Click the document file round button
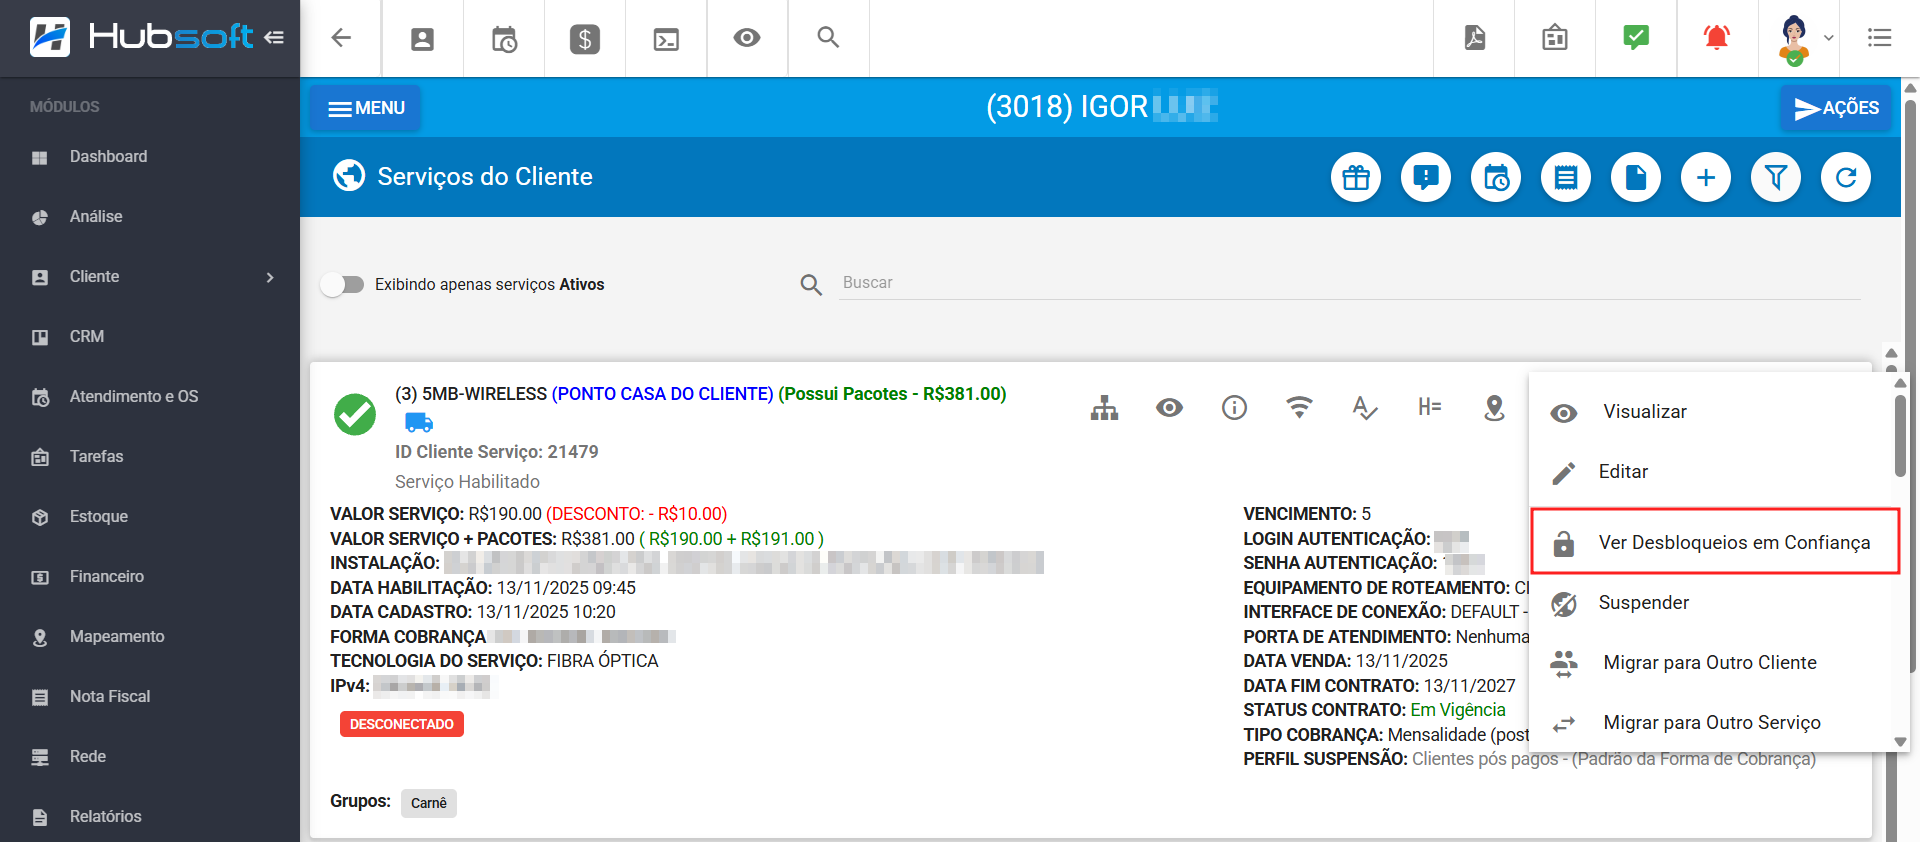 pyautogui.click(x=1636, y=177)
